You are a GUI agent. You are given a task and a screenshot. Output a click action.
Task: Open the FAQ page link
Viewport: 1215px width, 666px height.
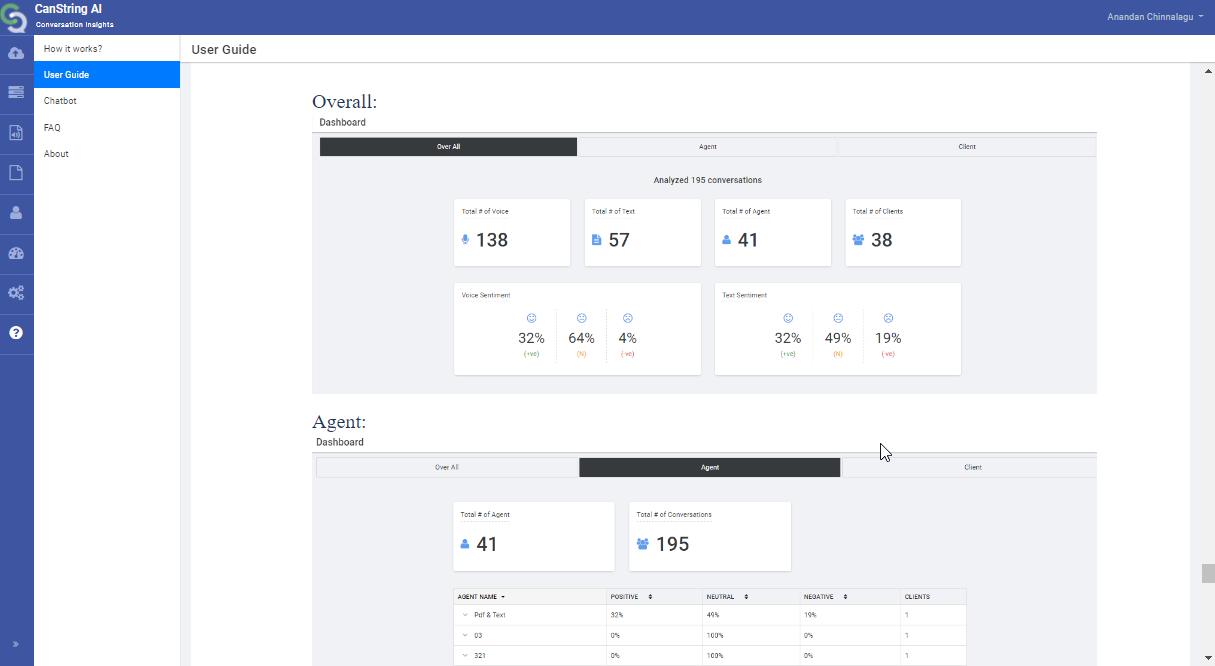click(52, 128)
